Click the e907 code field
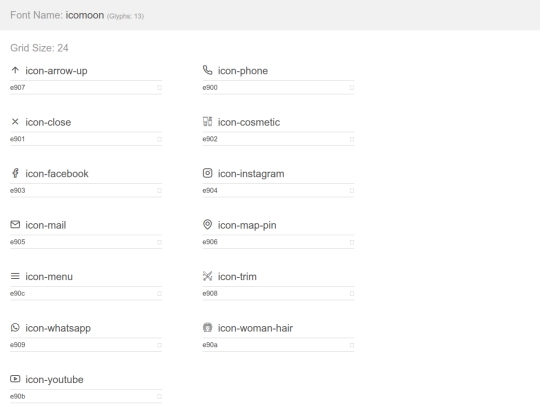This screenshot has width=540, height=405. tap(83, 87)
